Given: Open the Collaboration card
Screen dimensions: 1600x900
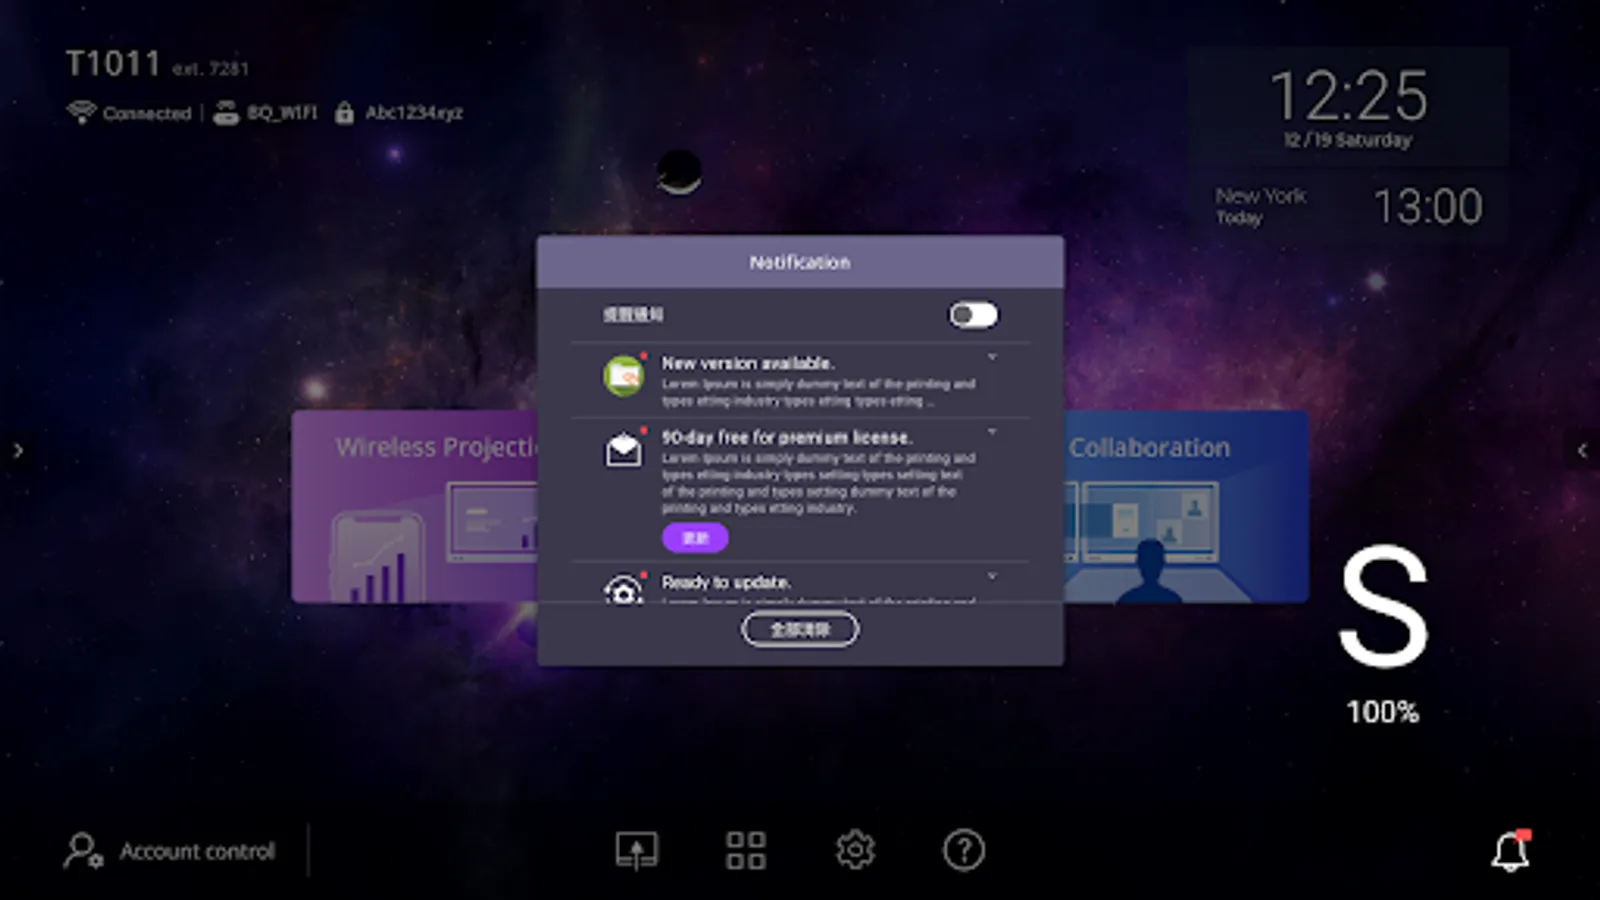Looking at the screenshot, I should click(x=1186, y=507).
